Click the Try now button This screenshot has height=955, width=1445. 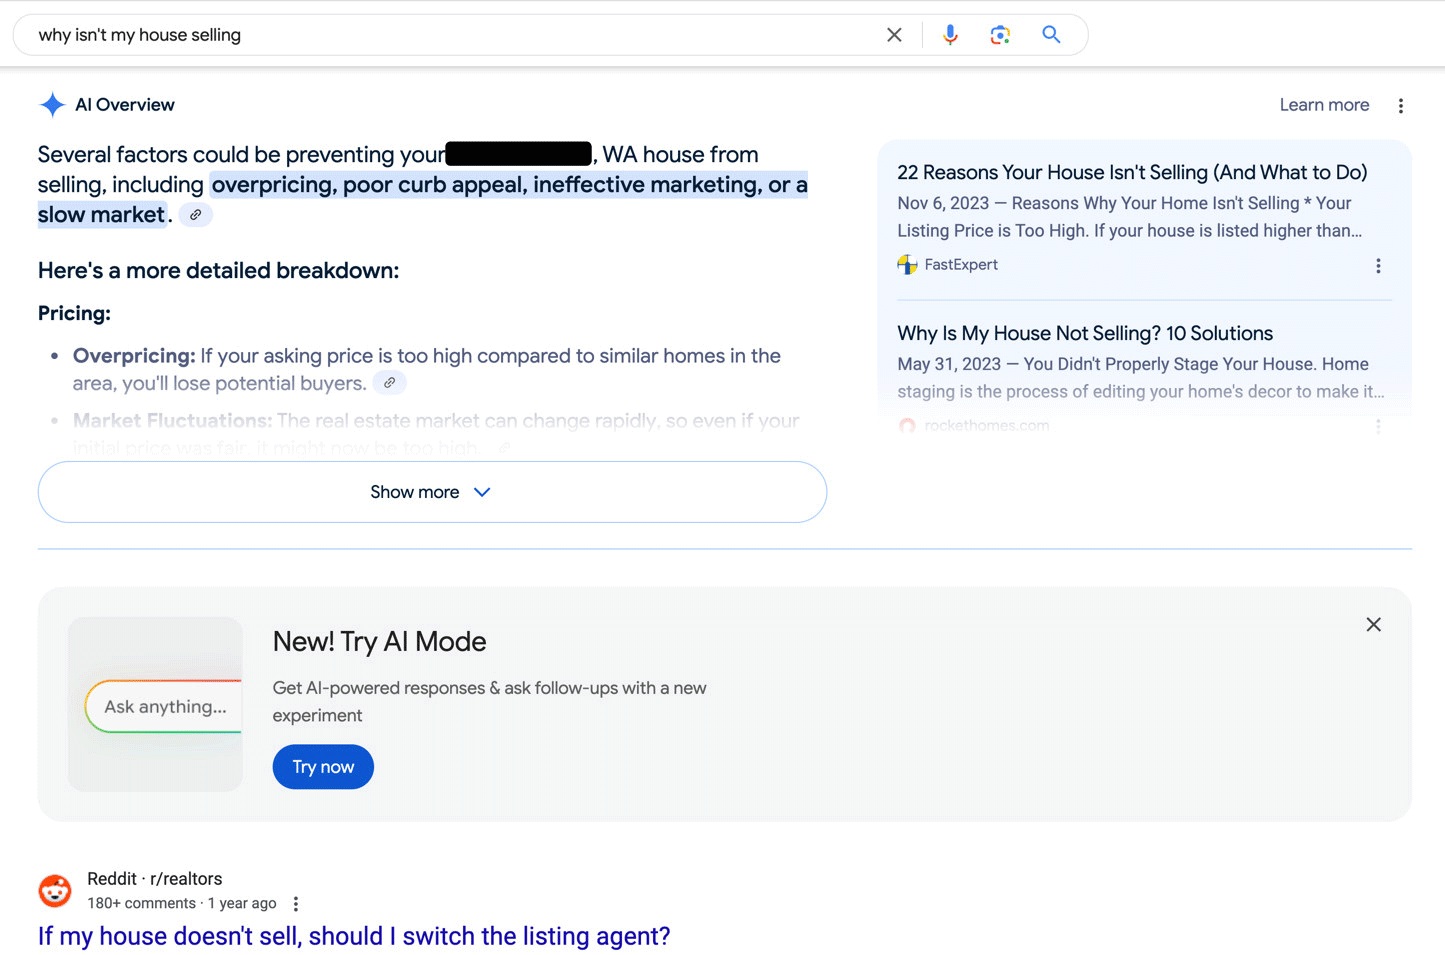pyautogui.click(x=322, y=766)
